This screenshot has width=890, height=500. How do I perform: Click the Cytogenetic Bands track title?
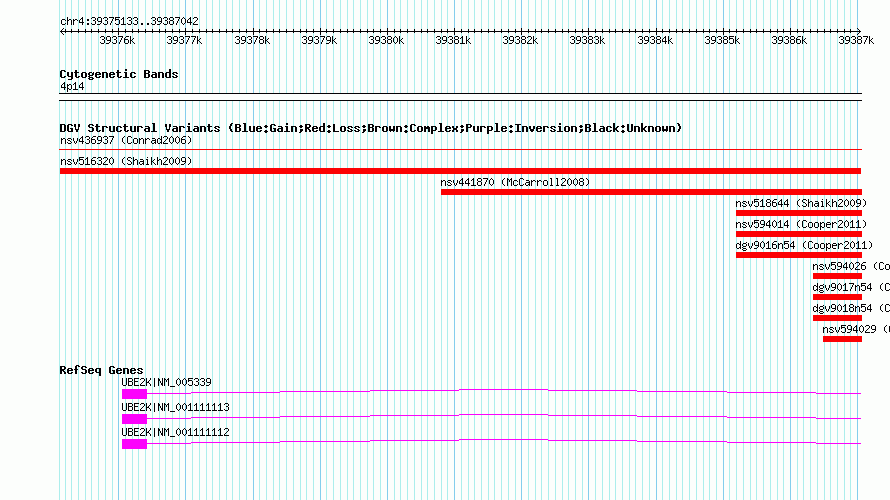click(x=119, y=74)
